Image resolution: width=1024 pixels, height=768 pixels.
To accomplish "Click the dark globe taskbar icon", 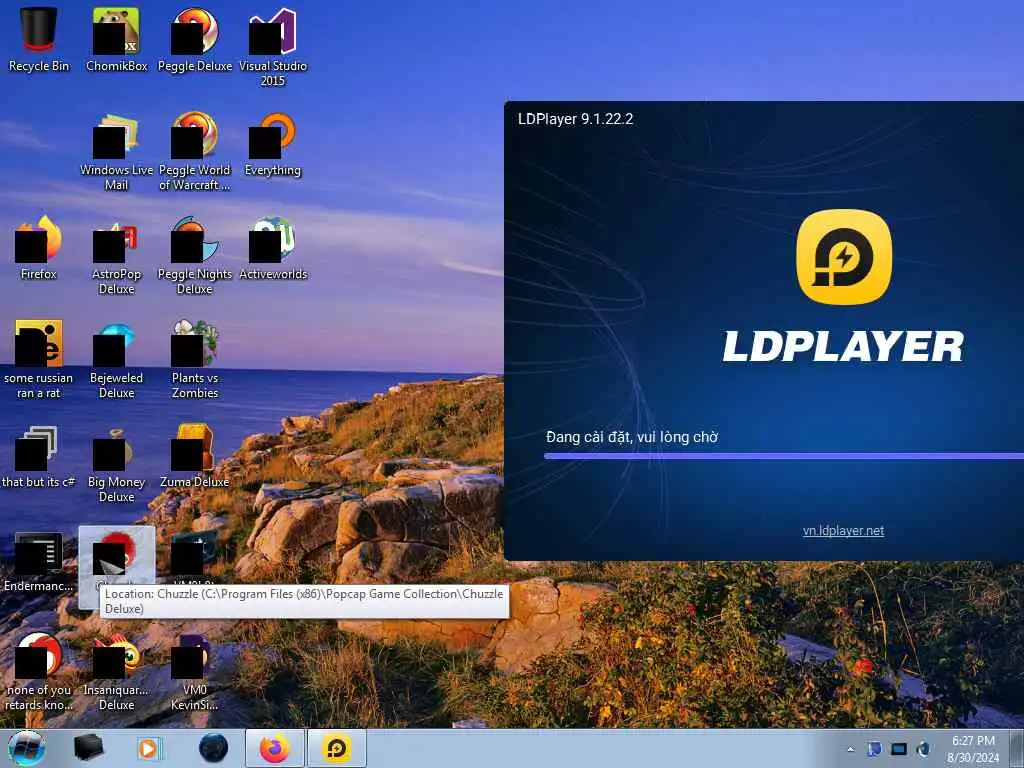I will [x=213, y=748].
